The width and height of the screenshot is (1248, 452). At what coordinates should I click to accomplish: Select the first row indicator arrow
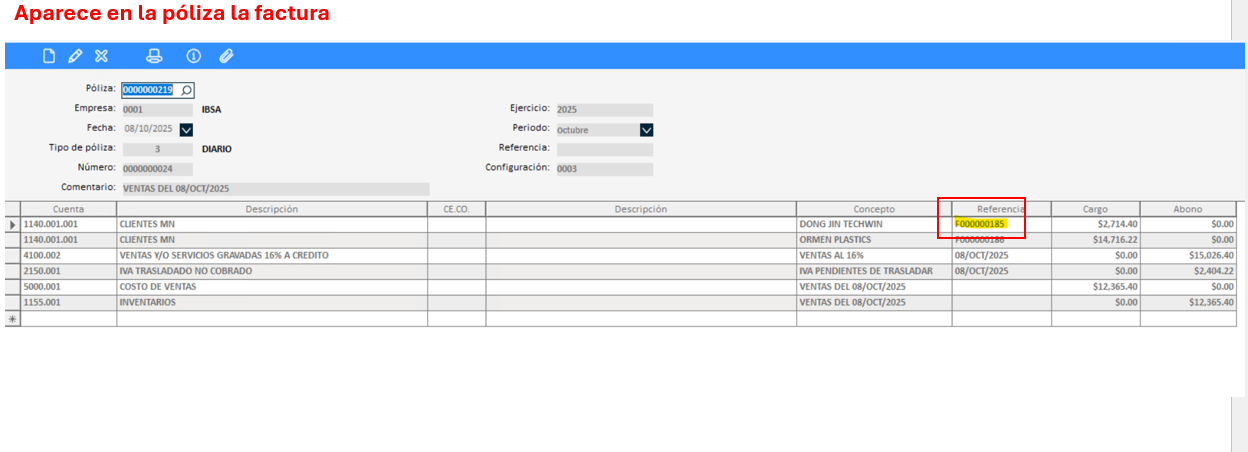point(12,225)
